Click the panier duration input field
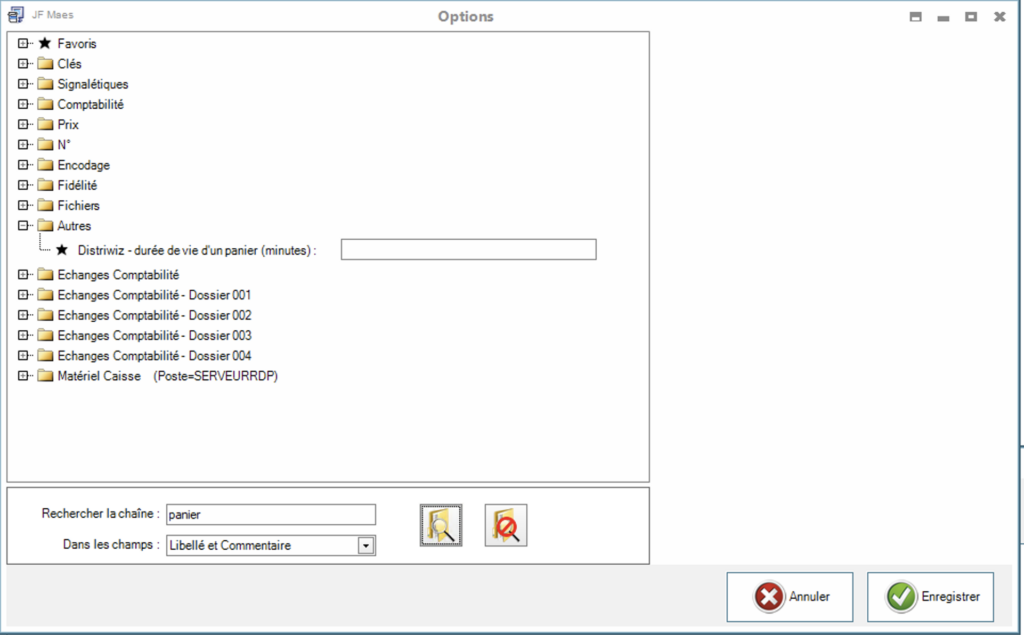The image size is (1024, 635). click(x=468, y=250)
